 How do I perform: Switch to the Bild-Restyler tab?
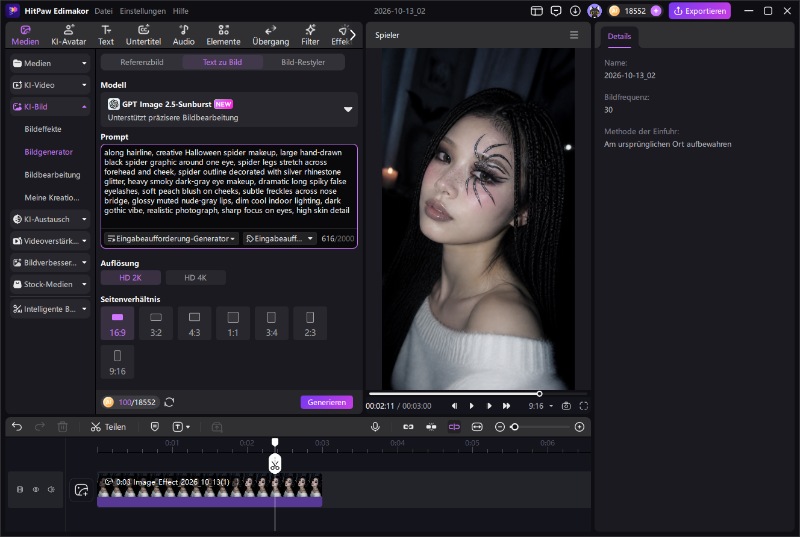click(x=303, y=62)
